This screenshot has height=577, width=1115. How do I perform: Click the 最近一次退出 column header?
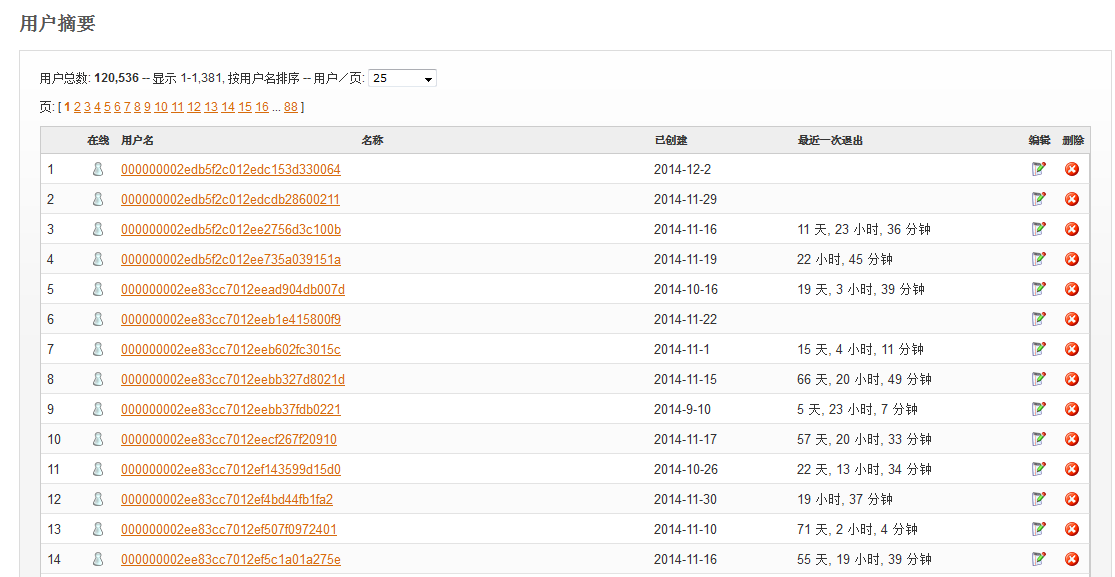coord(830,140)
